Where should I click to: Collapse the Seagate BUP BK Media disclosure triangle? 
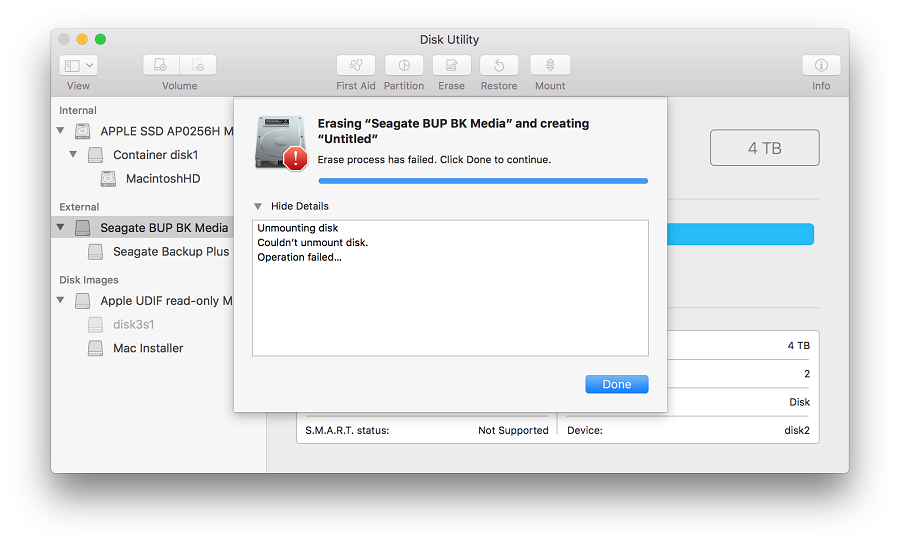pyautogui.click(x=60, y=227)
